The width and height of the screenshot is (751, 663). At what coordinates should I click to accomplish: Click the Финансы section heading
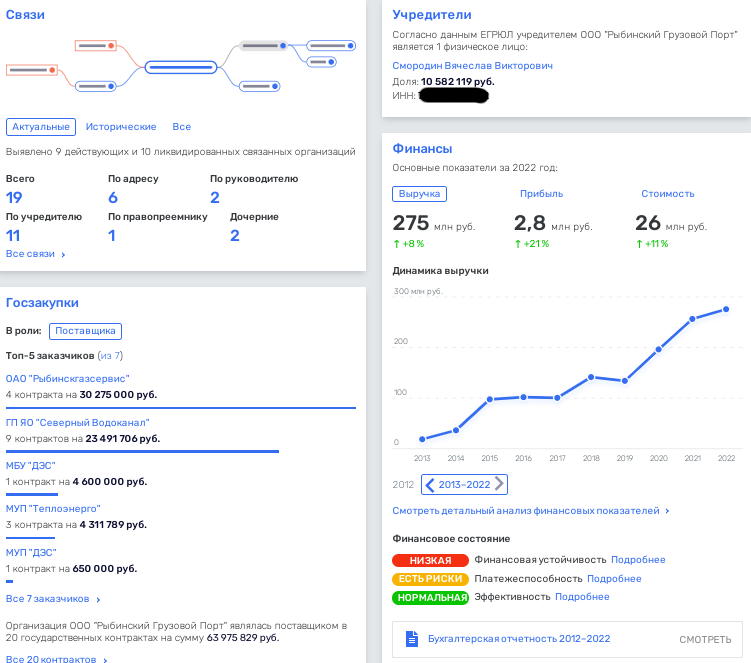tap(422, 149)
